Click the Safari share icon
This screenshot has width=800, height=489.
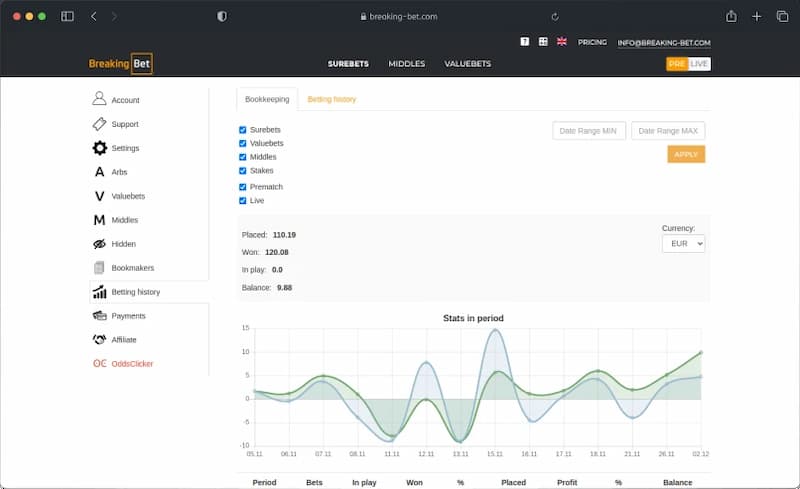[731, 16]
